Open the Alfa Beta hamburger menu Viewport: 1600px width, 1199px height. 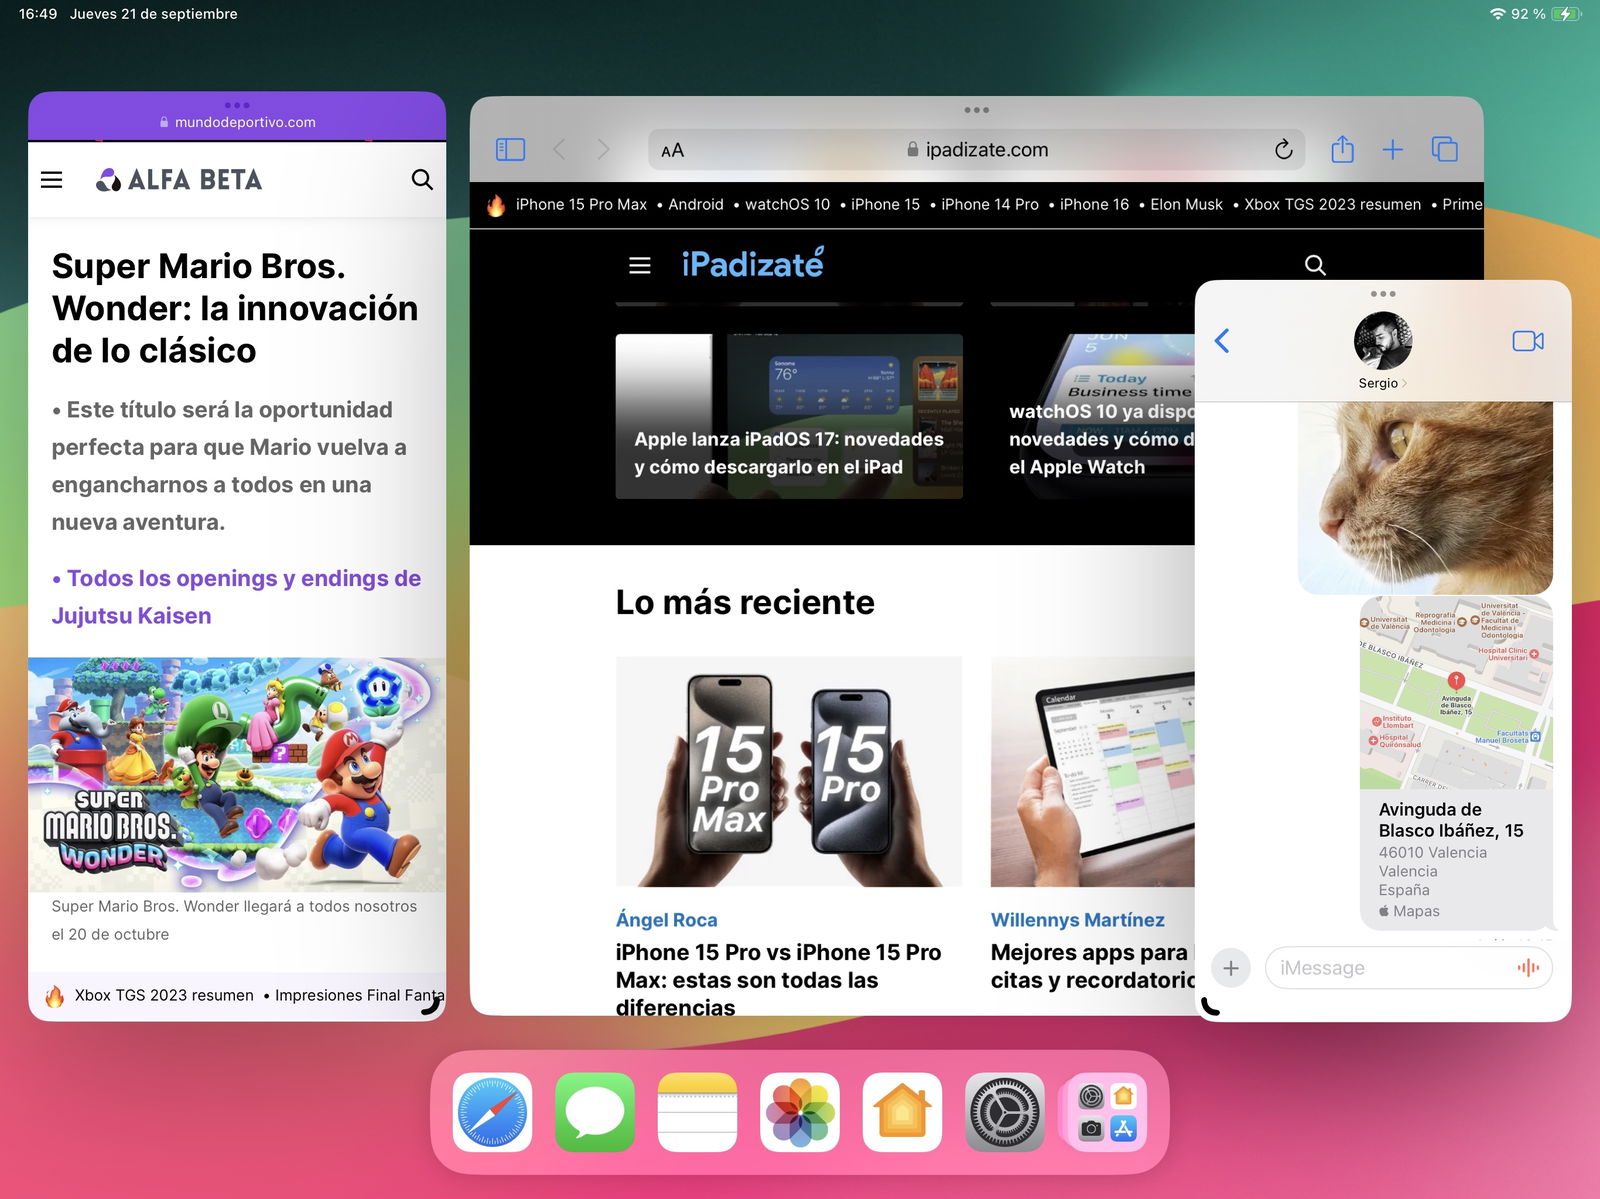pyautogui.click(x=52, y=179)
